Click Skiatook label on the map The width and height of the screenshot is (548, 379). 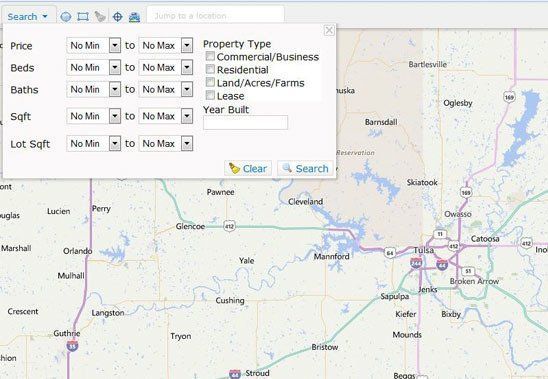click(422, 183)
